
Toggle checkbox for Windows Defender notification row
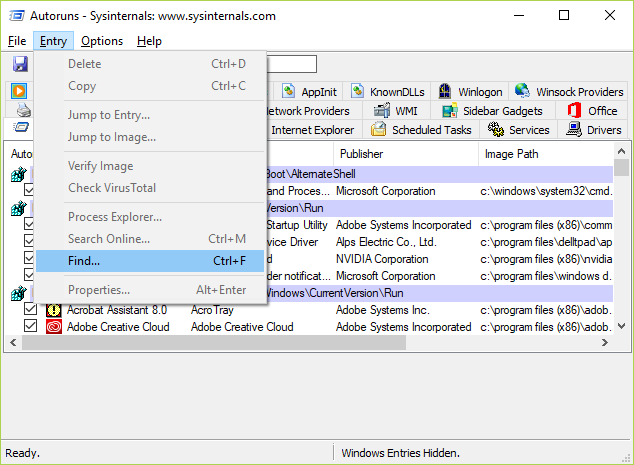(x=29, y=275)
